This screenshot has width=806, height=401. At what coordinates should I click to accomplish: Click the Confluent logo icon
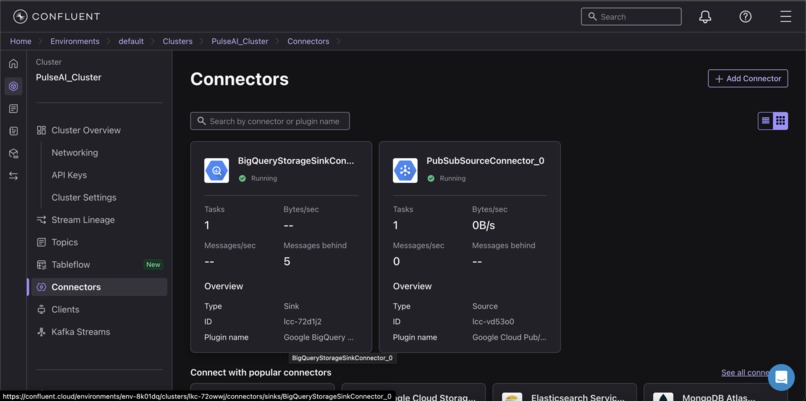pos(20,16)
